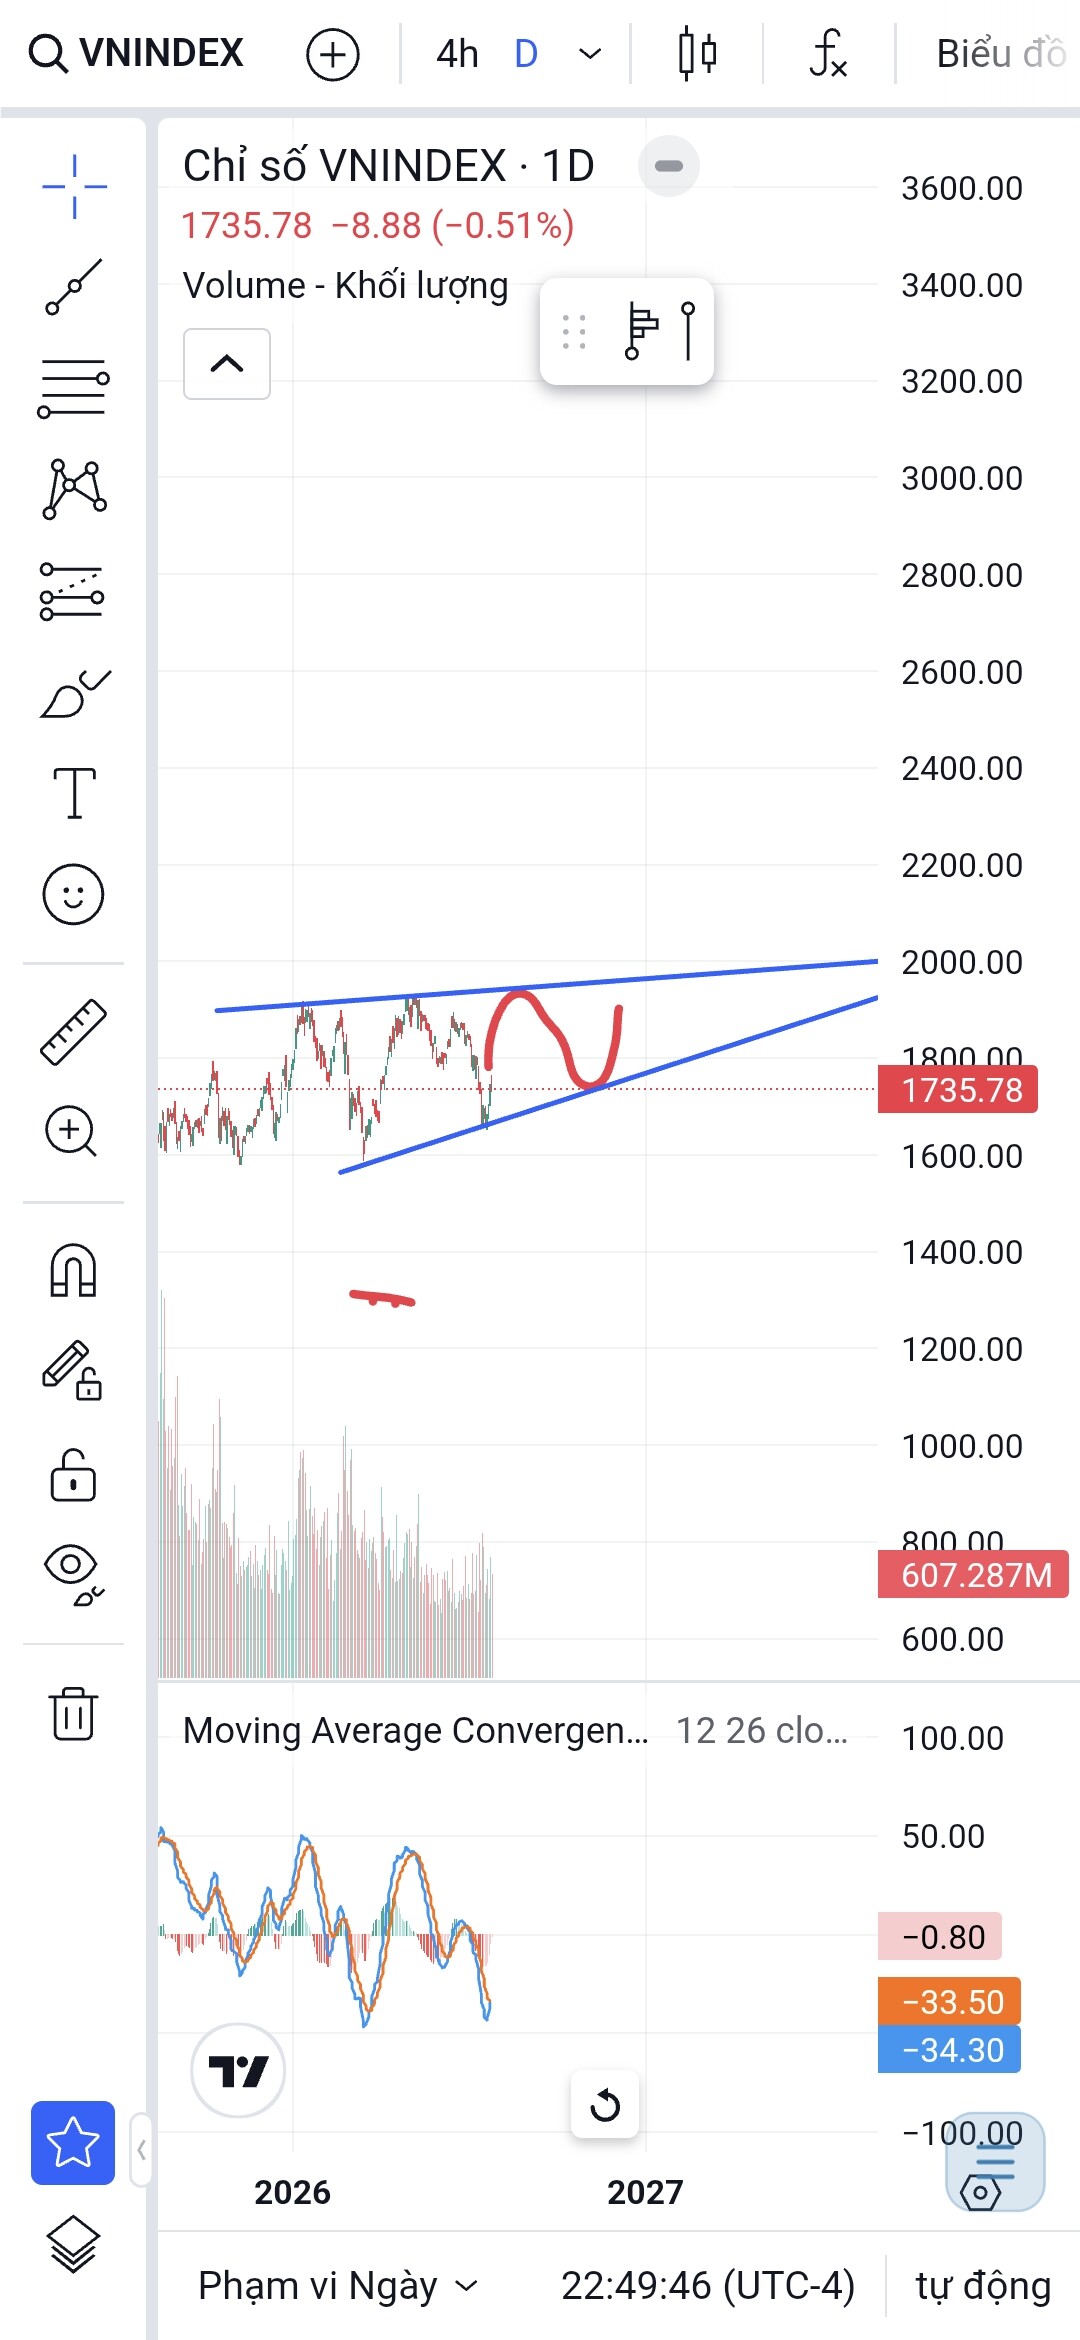Select the XABCD pattern tool
The height and width of the screenshot is (2340, 1080).
[74, 489]
